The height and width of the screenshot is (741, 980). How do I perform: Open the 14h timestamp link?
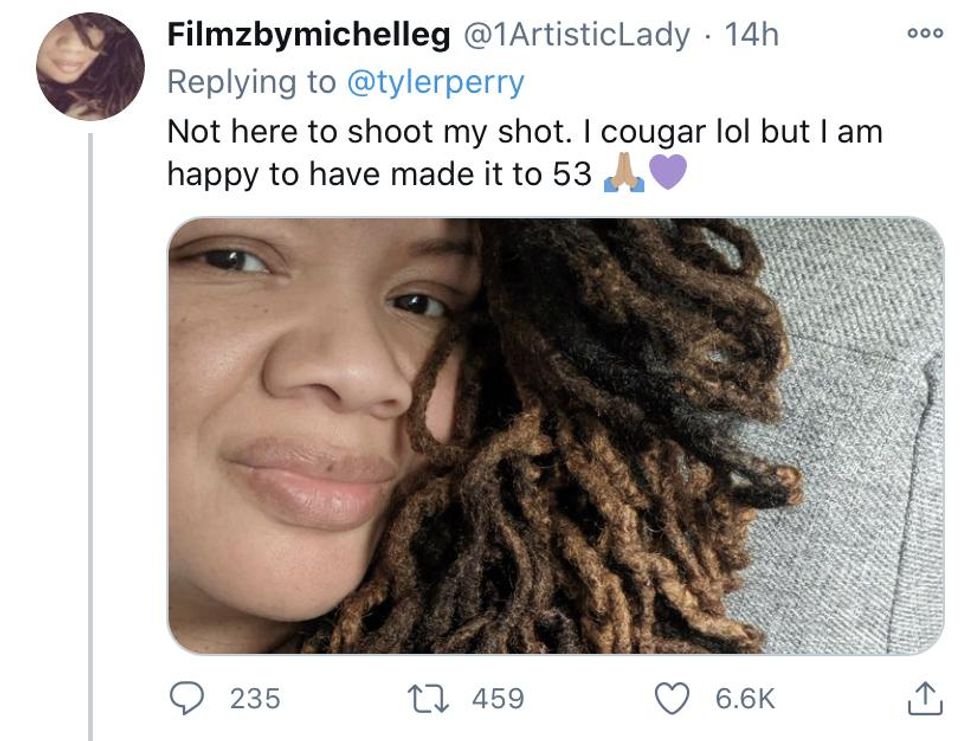751,35
